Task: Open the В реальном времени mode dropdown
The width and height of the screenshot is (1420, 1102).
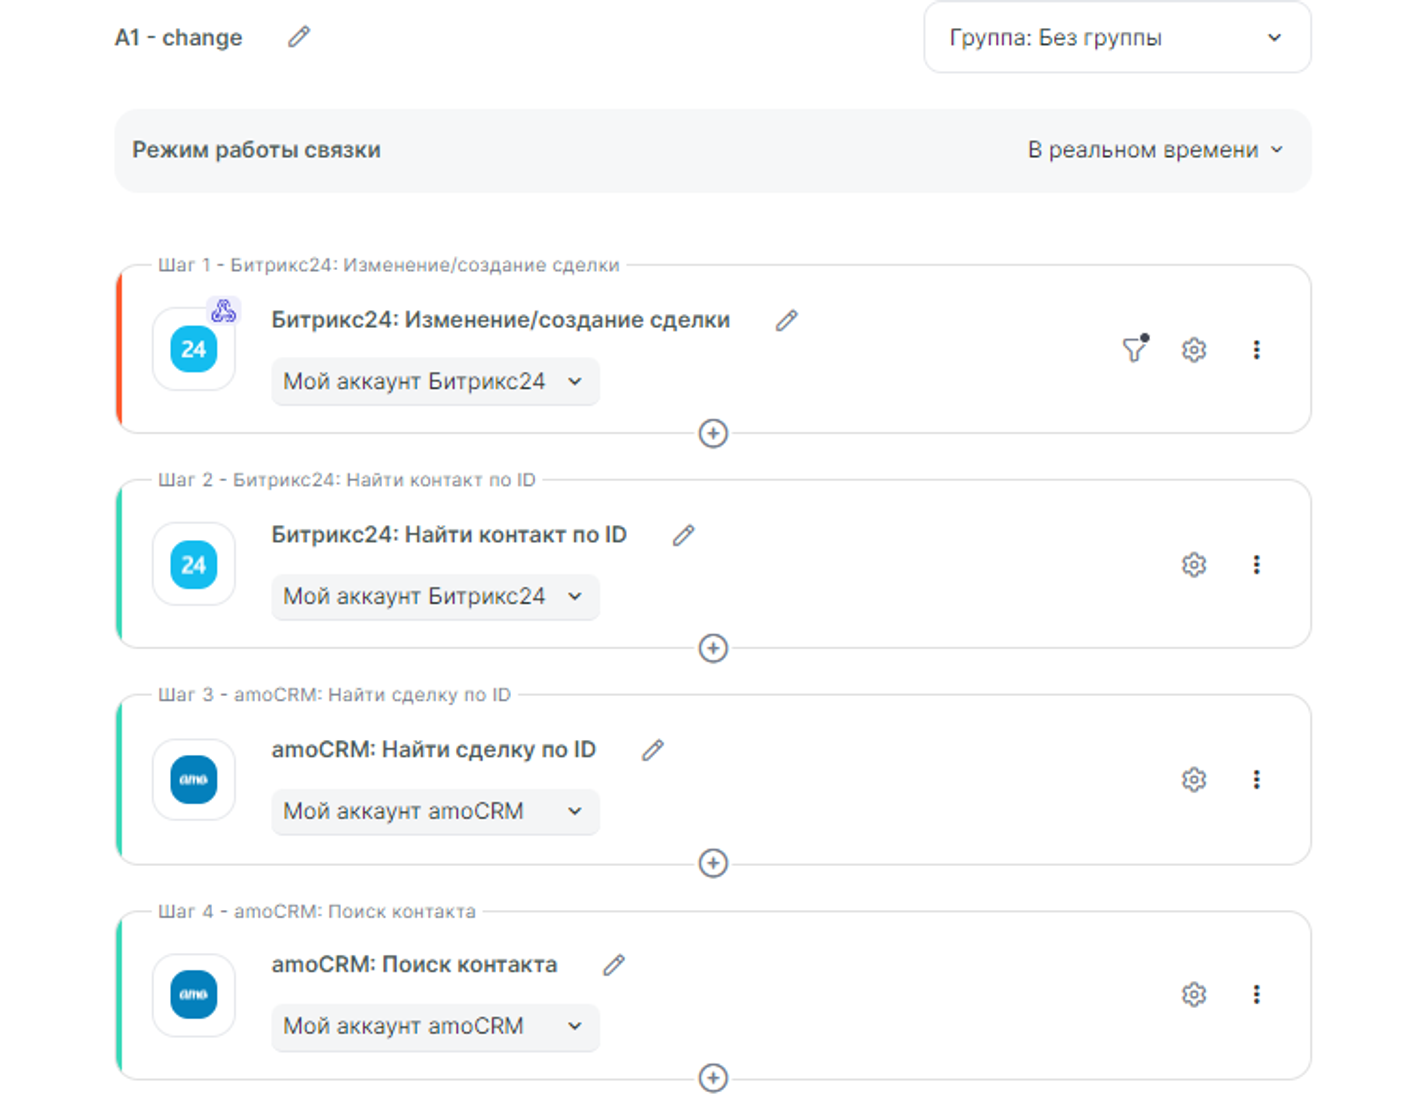Action: click(x=1155, y=150)
